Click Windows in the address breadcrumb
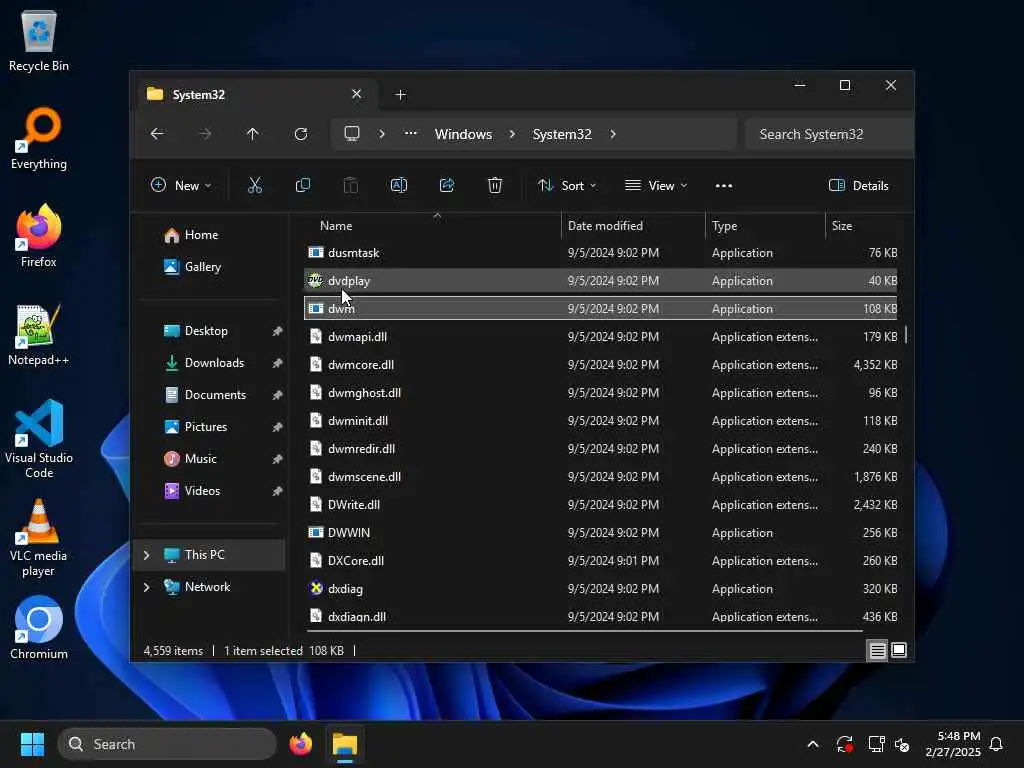The image size is (1024, 768). click(463, 134)
